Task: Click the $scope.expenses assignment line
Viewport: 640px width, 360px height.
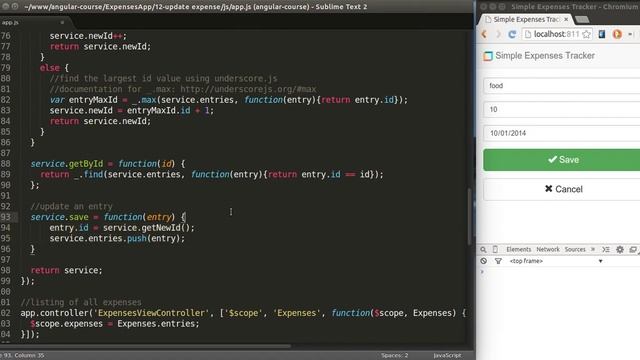Action: 115,324
